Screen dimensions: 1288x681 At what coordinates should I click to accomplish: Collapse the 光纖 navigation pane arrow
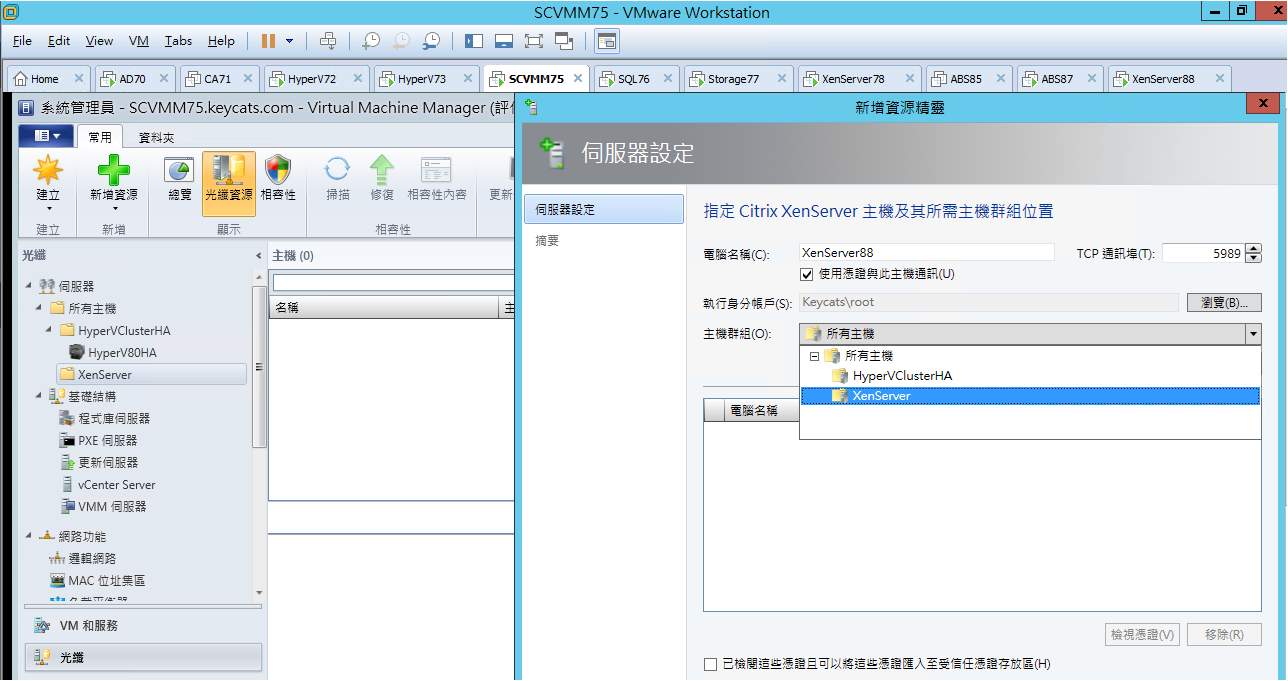258,256
